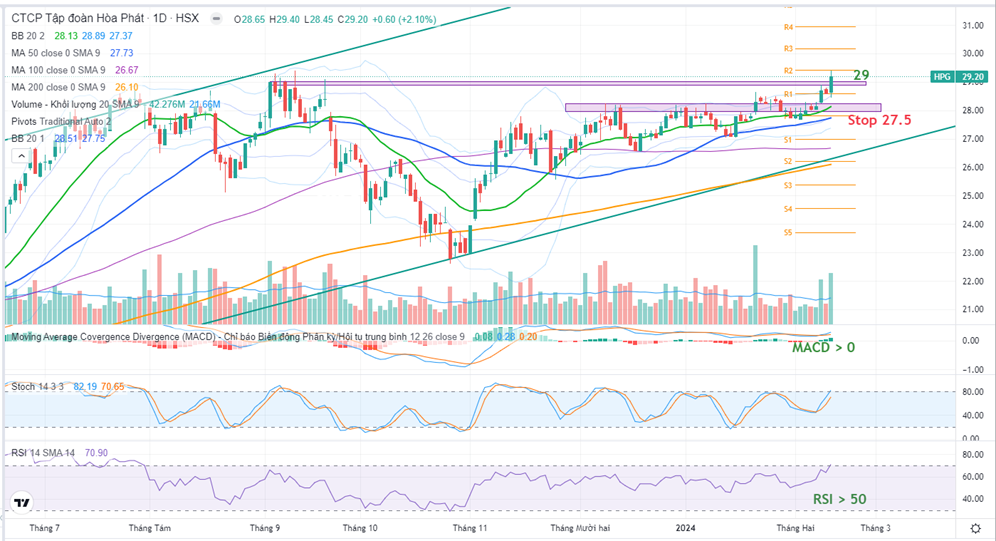Click the 30.00 price axis label
996x541 pixels.
[973, 53]
